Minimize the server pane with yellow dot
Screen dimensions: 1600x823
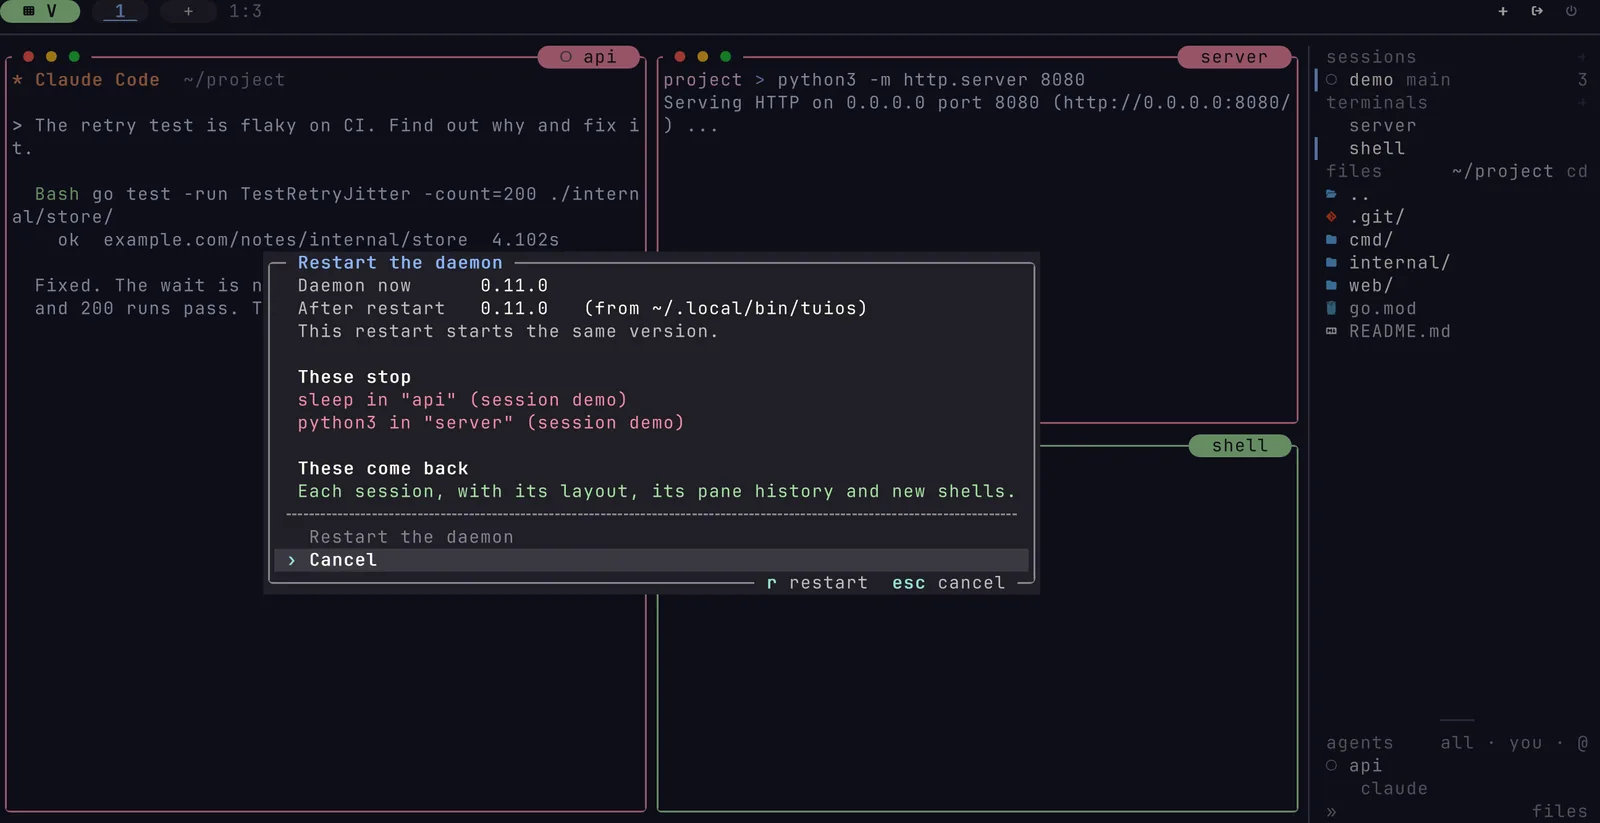pyautogui.click(x=703, y=57)
